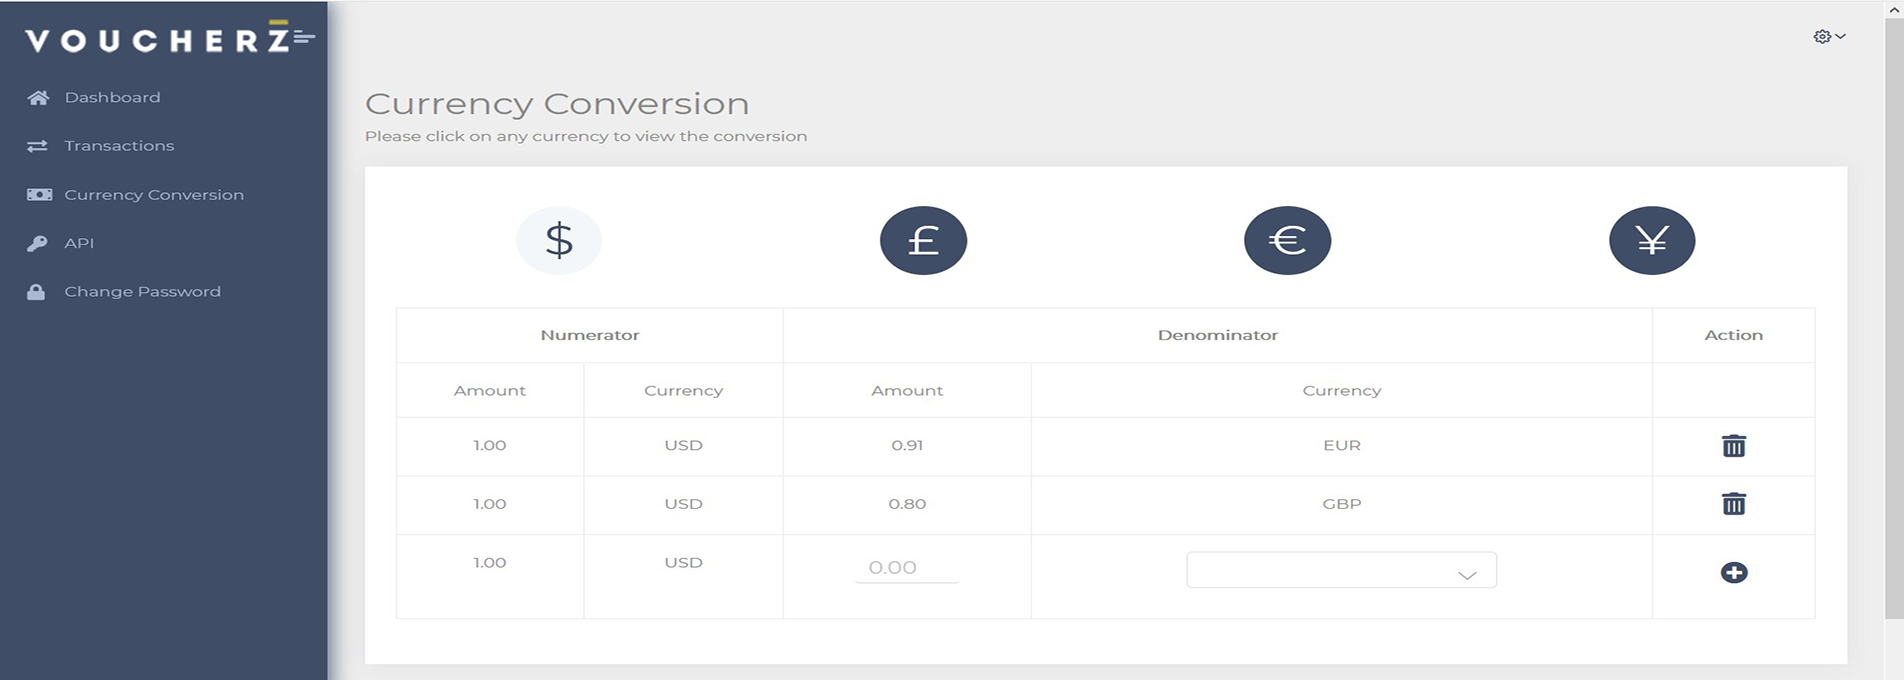The width and height of the screenshot is (1904, 680).
Task: Click the denominator amount input field
Action: (x=906, y=568)
